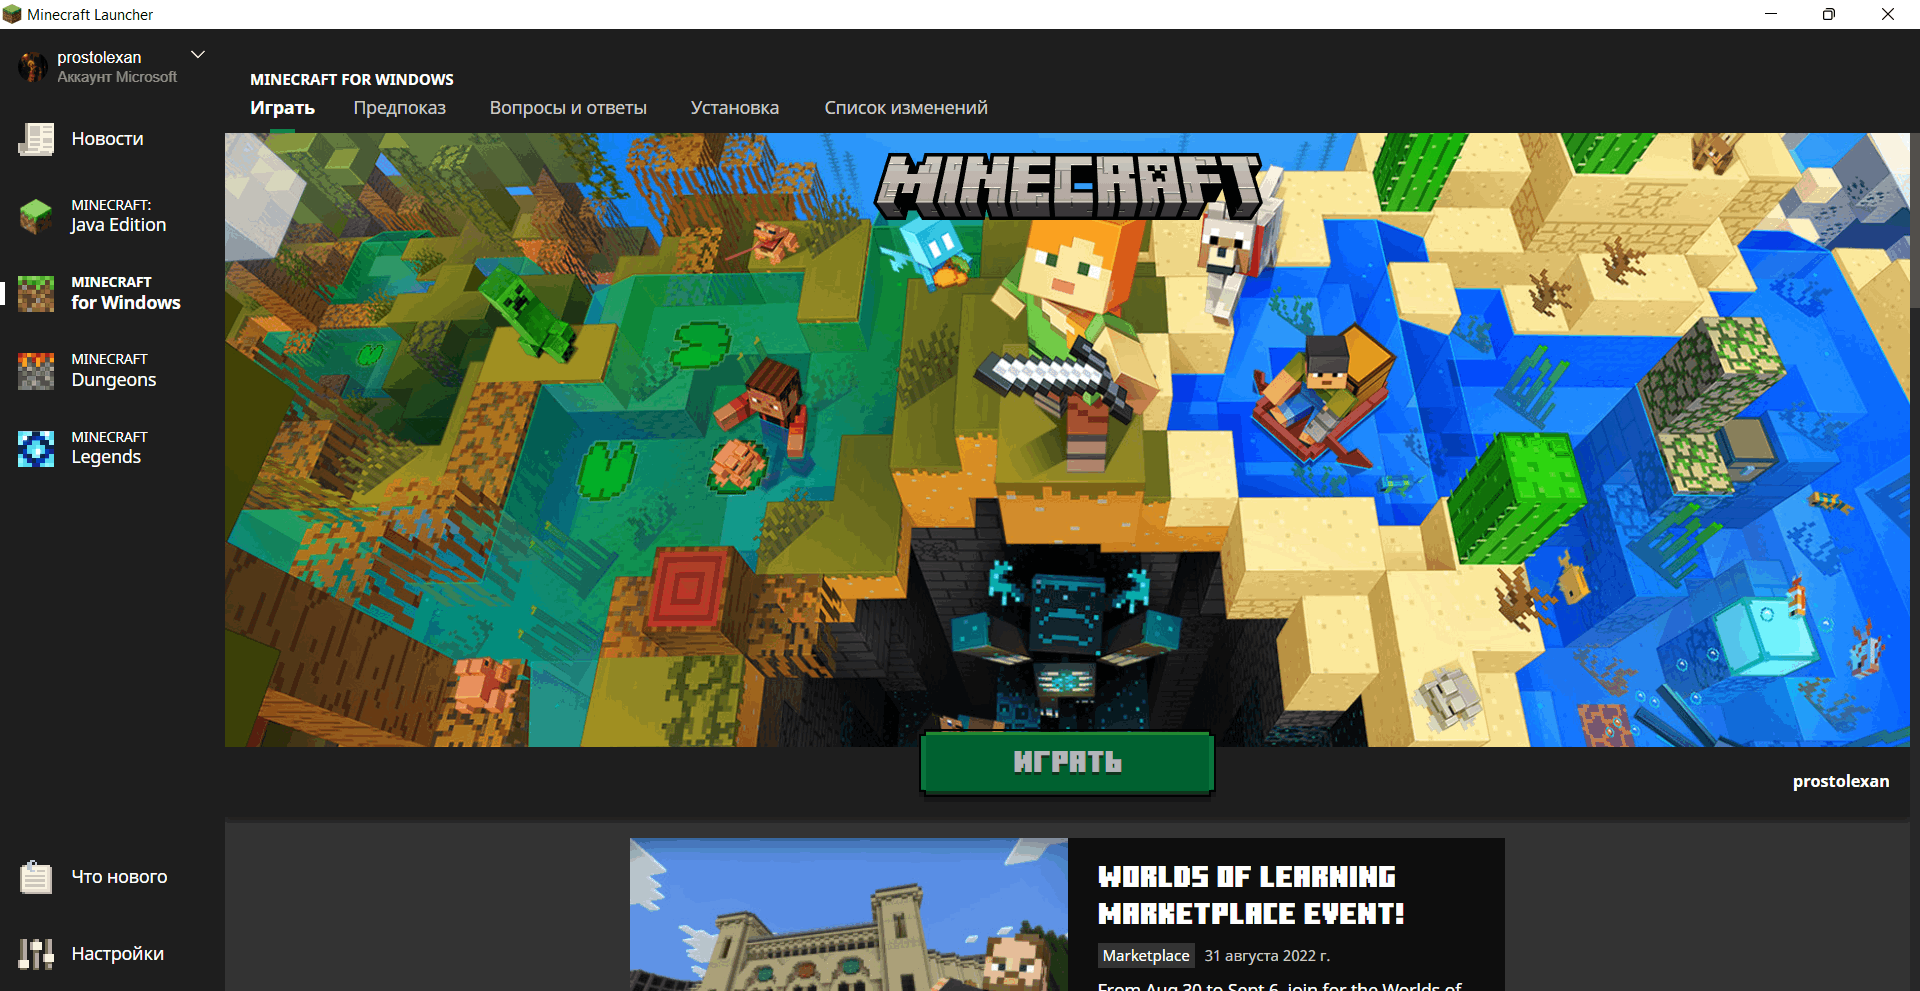Click the MINECRAFT FOR WINDOWS heading
This screenshot has height=991, width=1920.
point(352,79)
